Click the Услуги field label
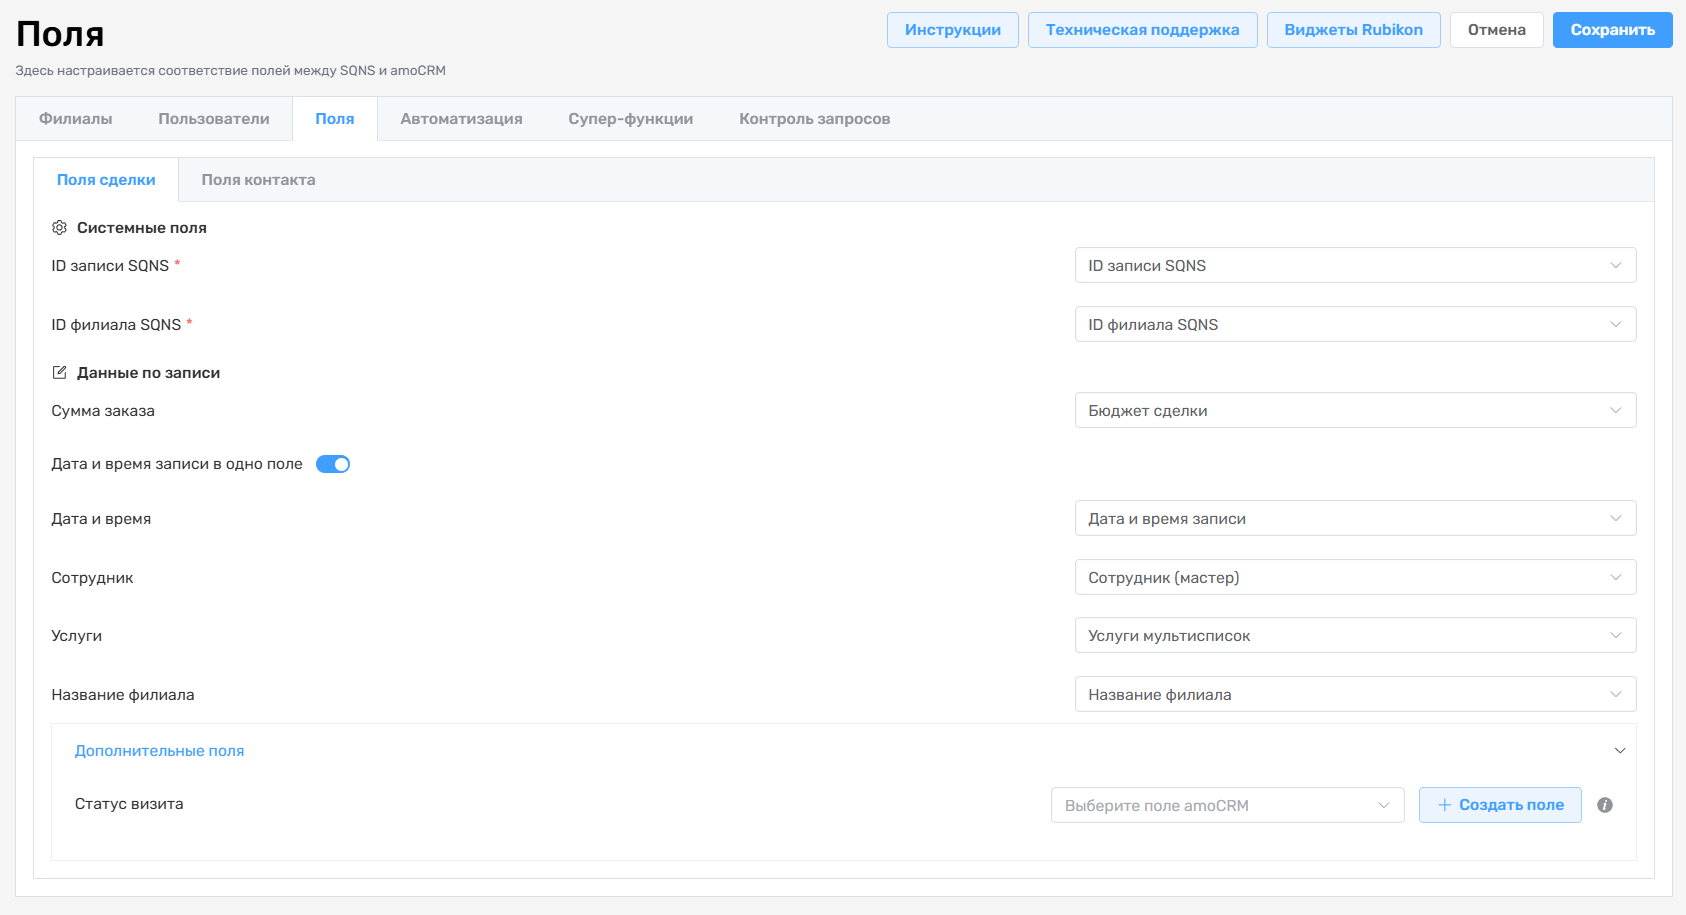The height and width of the screenshot is (915, 1686). pos(77,636)
